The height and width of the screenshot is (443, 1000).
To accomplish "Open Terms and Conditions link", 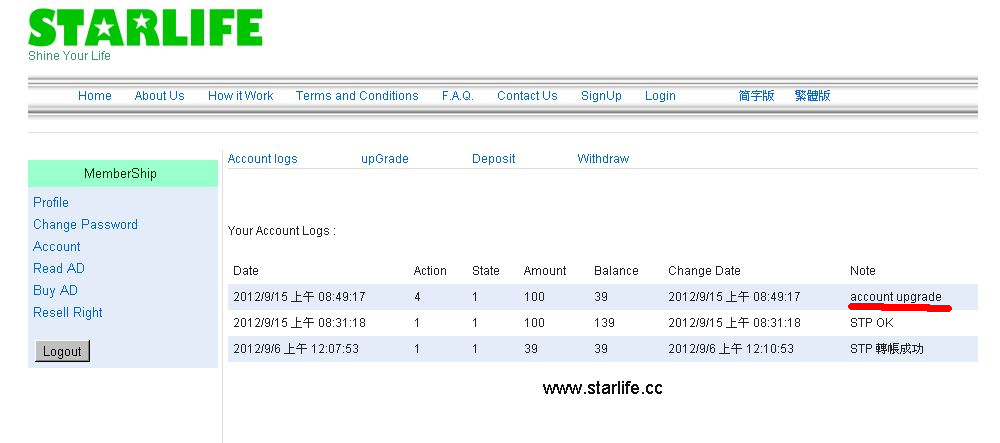I will tap(357, 96).
